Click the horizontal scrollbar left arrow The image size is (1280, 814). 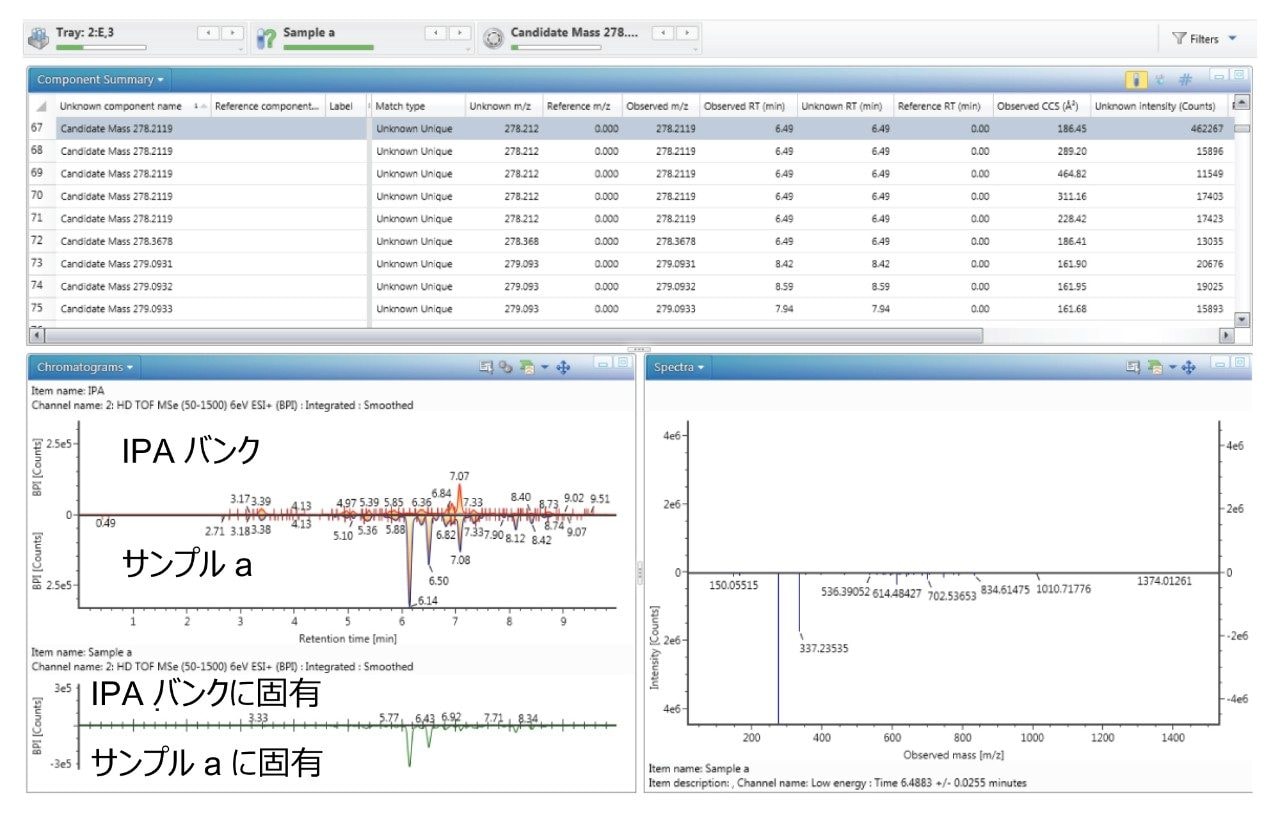[38, 336]
